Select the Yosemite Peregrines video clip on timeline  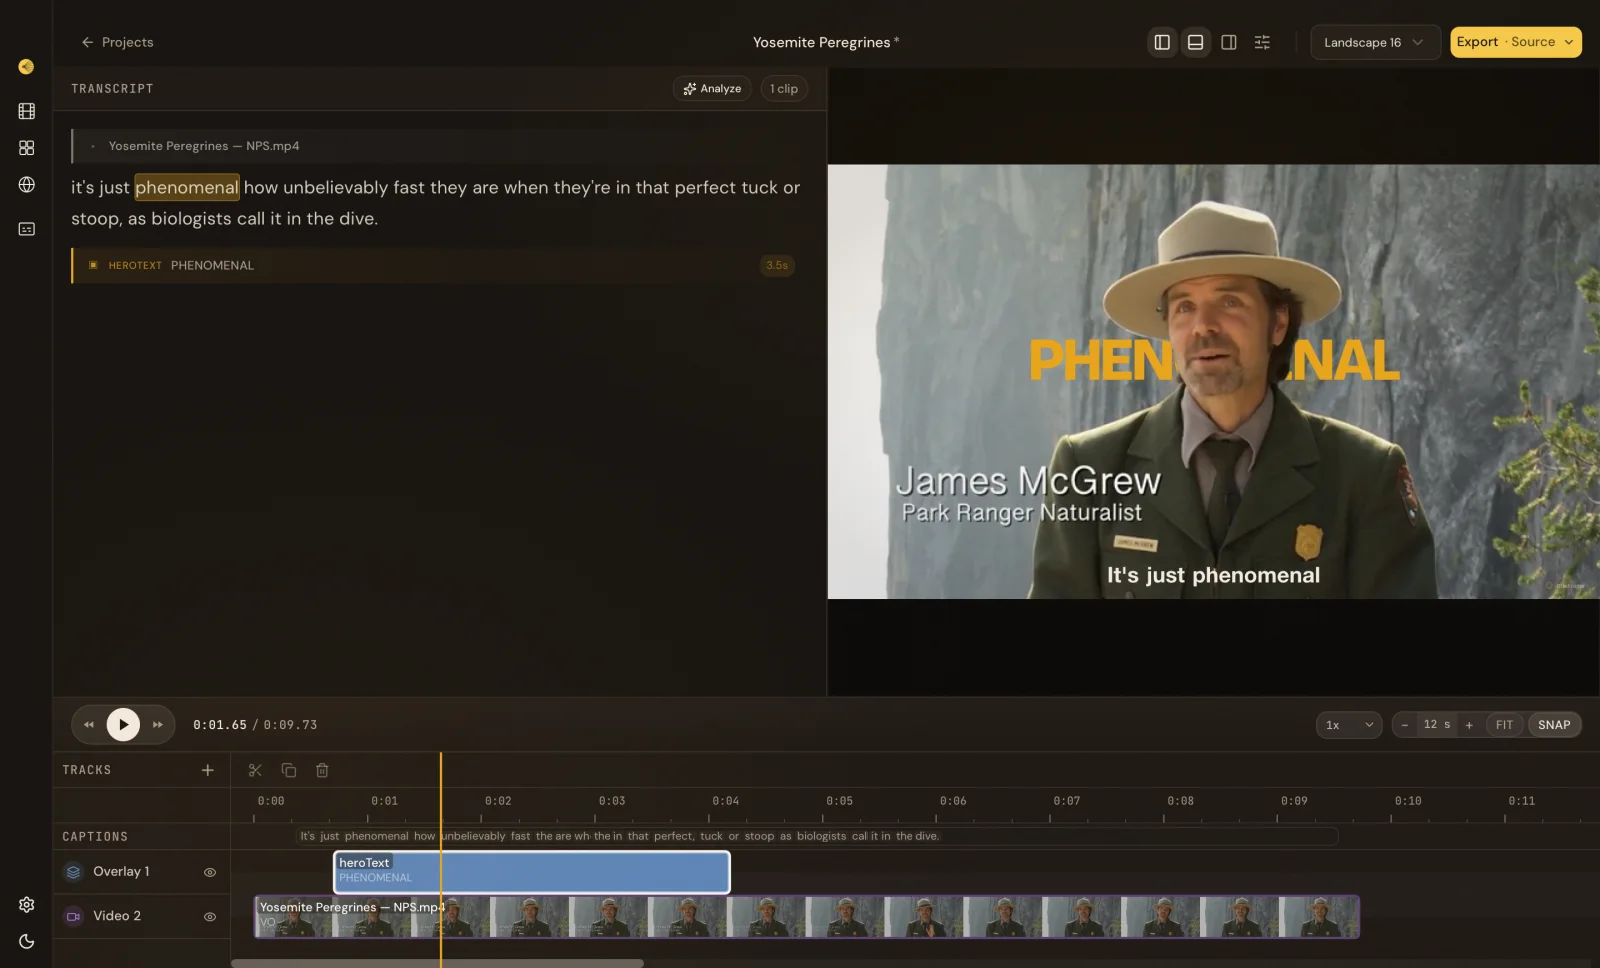807,916
